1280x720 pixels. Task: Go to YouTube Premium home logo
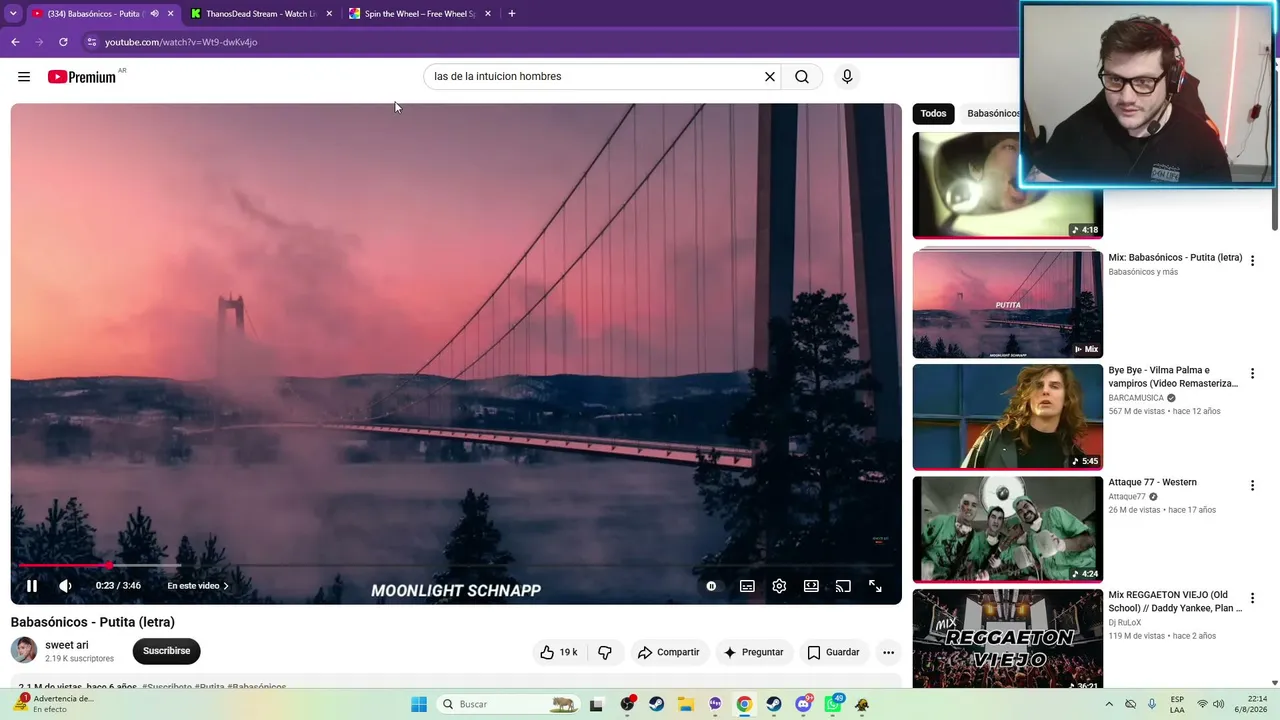(82, 77)
